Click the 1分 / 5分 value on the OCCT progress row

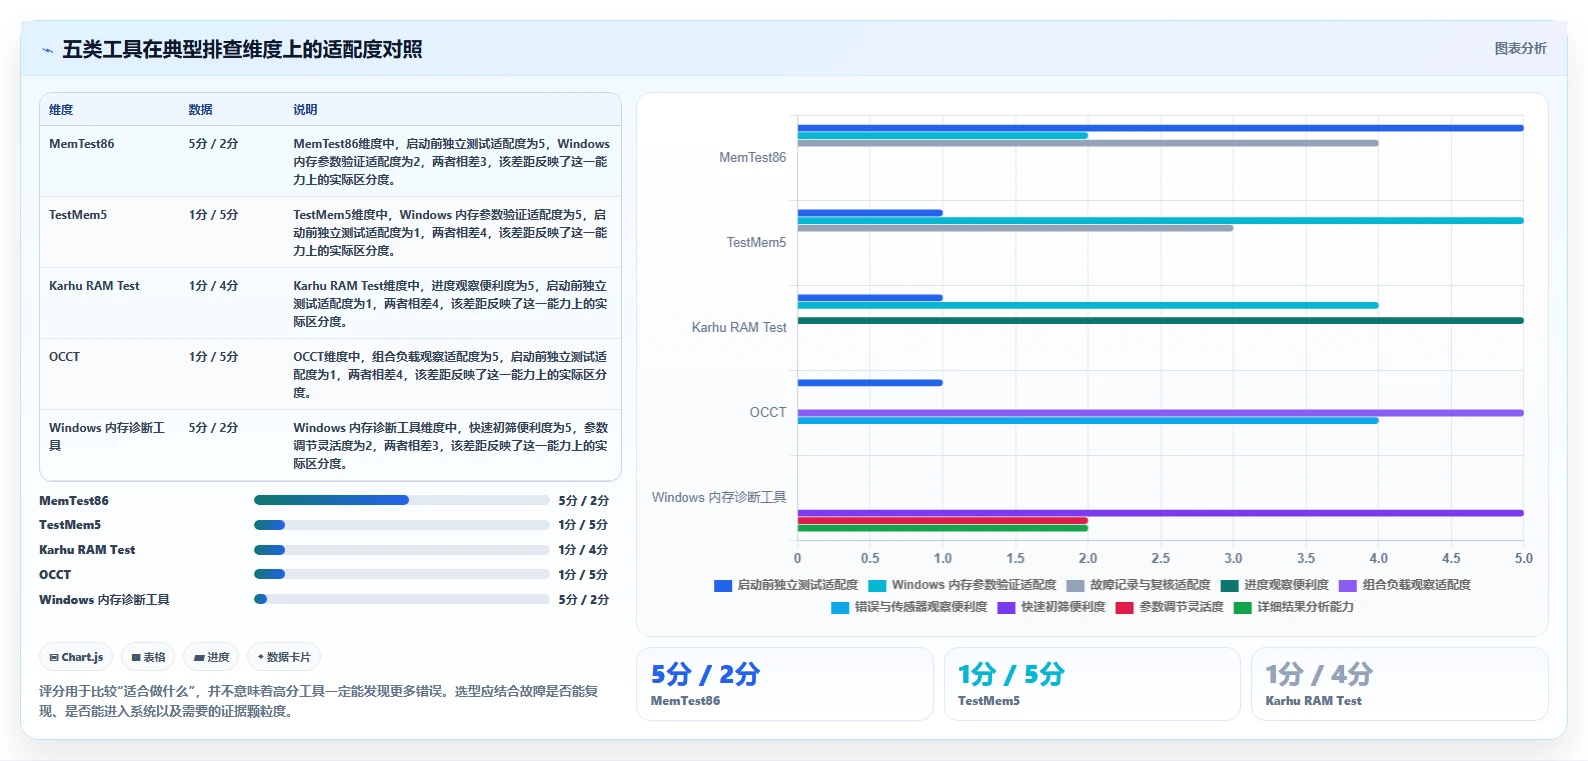coord(583,575)
